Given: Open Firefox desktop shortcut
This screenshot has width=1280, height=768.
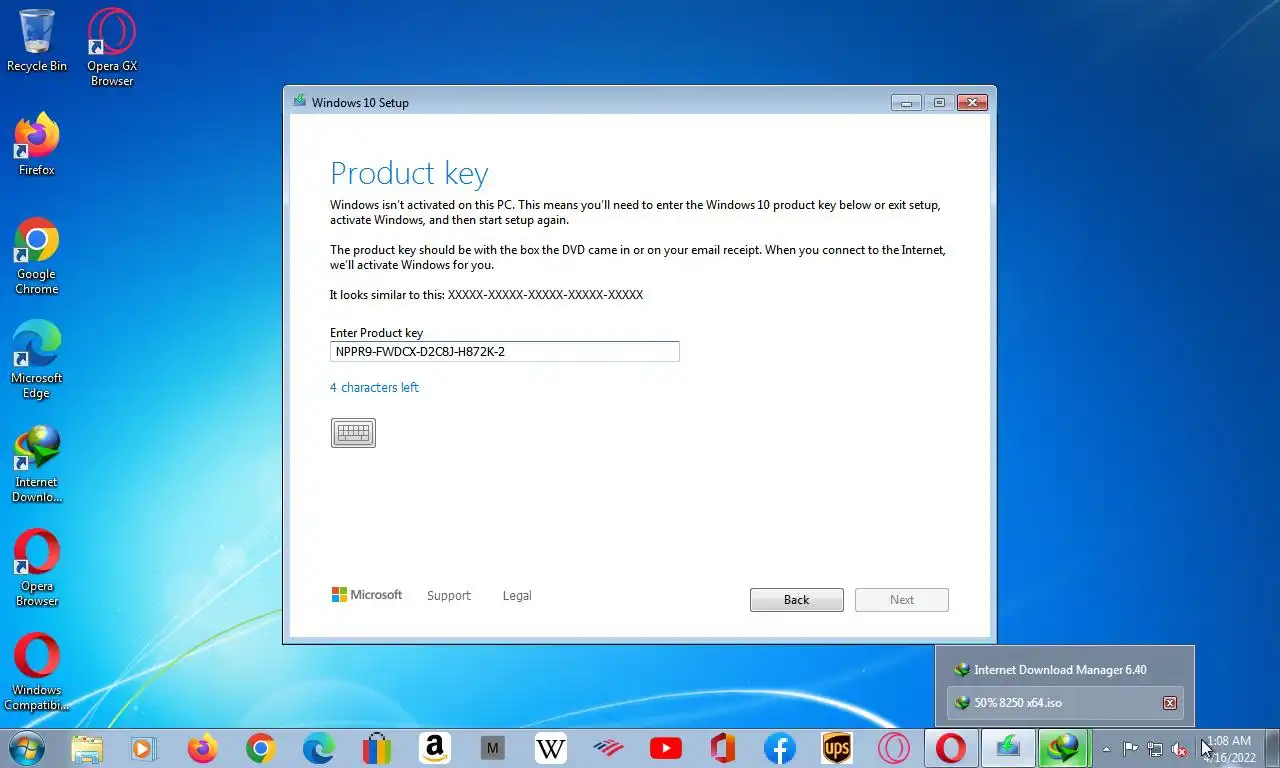Looking at the screenshot, I should pos(37,145).
